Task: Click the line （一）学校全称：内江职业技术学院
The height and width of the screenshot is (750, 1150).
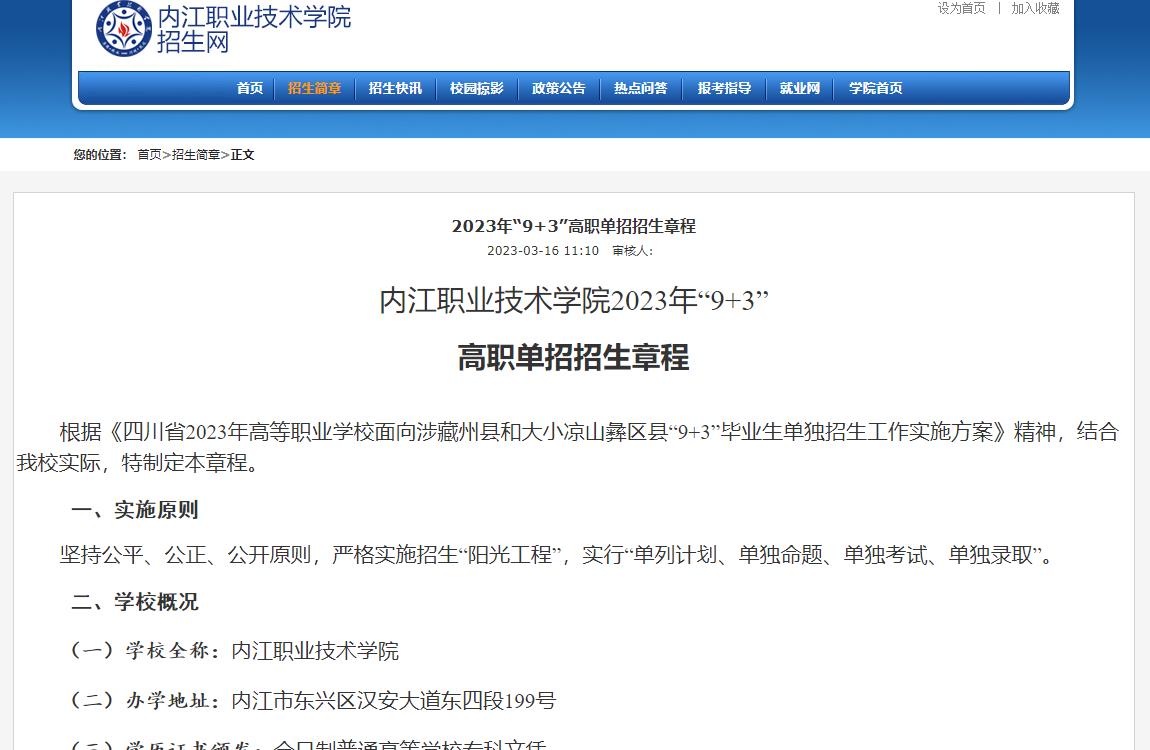Action: click(x=235, y=651)
